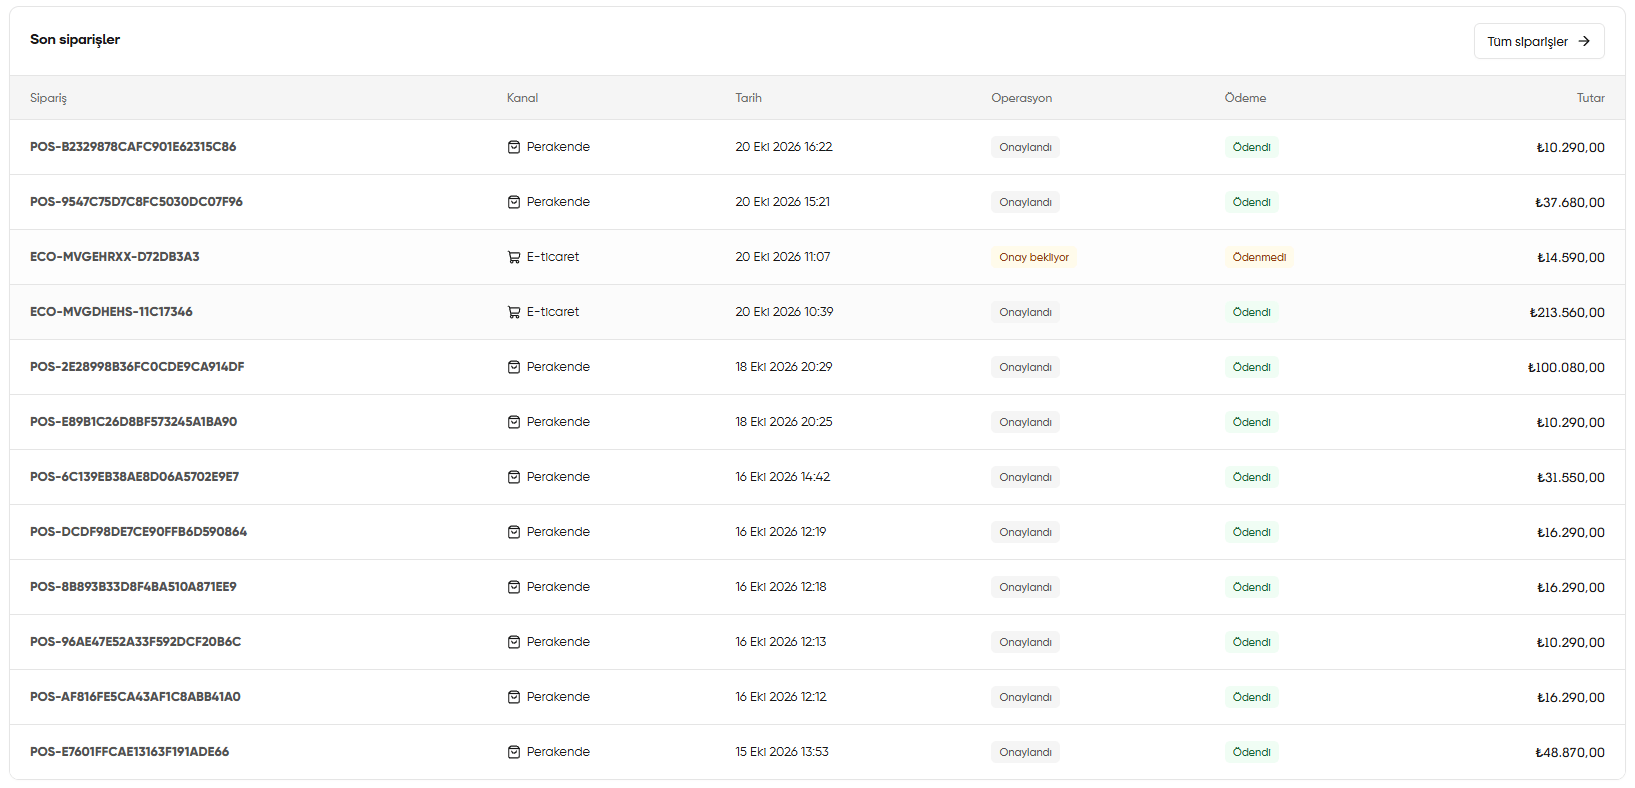Click the Onay bekliyor status badge
1635x788 pixels.
point(1034,257)
